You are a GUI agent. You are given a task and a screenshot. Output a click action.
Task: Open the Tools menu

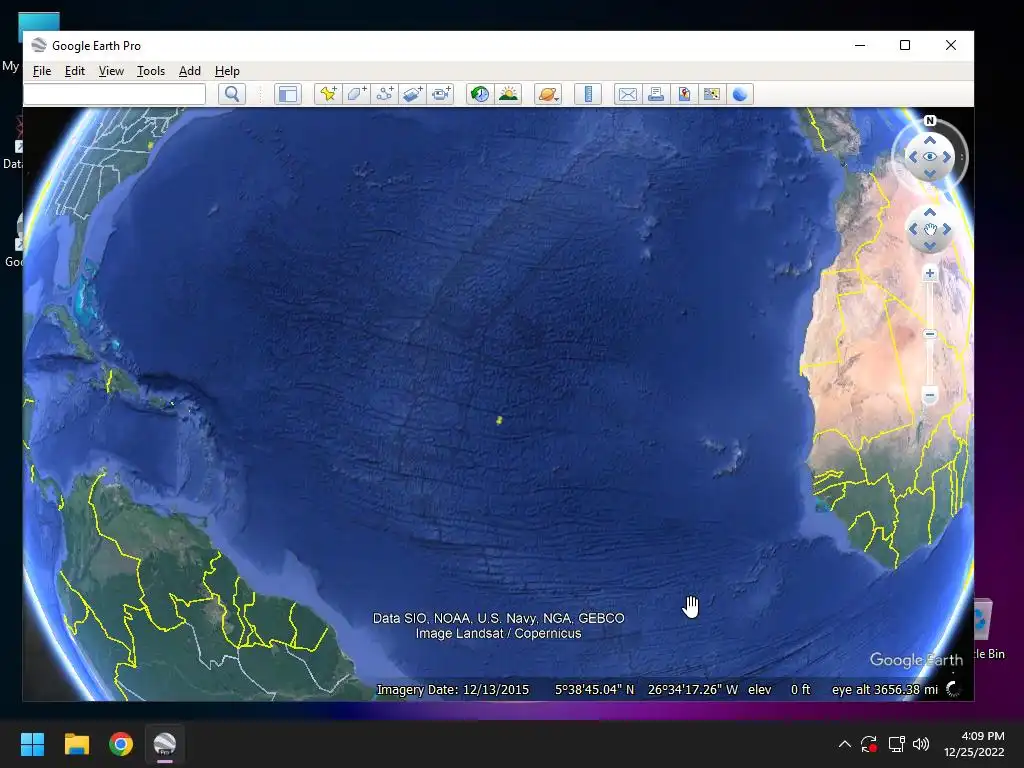tap(151, 71)
